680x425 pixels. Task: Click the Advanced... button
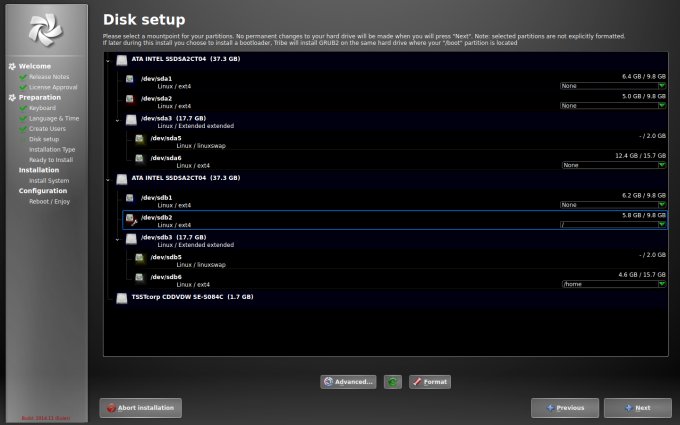coord(348,382)
